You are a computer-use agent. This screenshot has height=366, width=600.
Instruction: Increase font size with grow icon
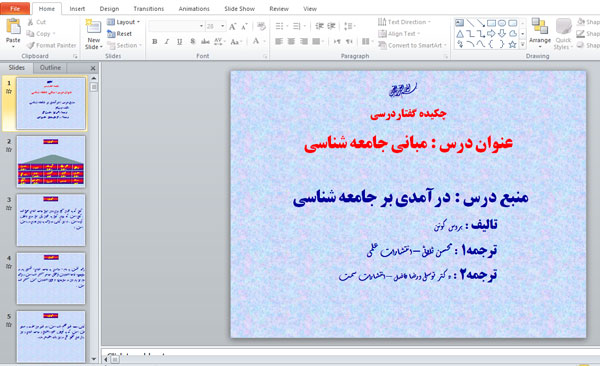[x=232, y=26]
